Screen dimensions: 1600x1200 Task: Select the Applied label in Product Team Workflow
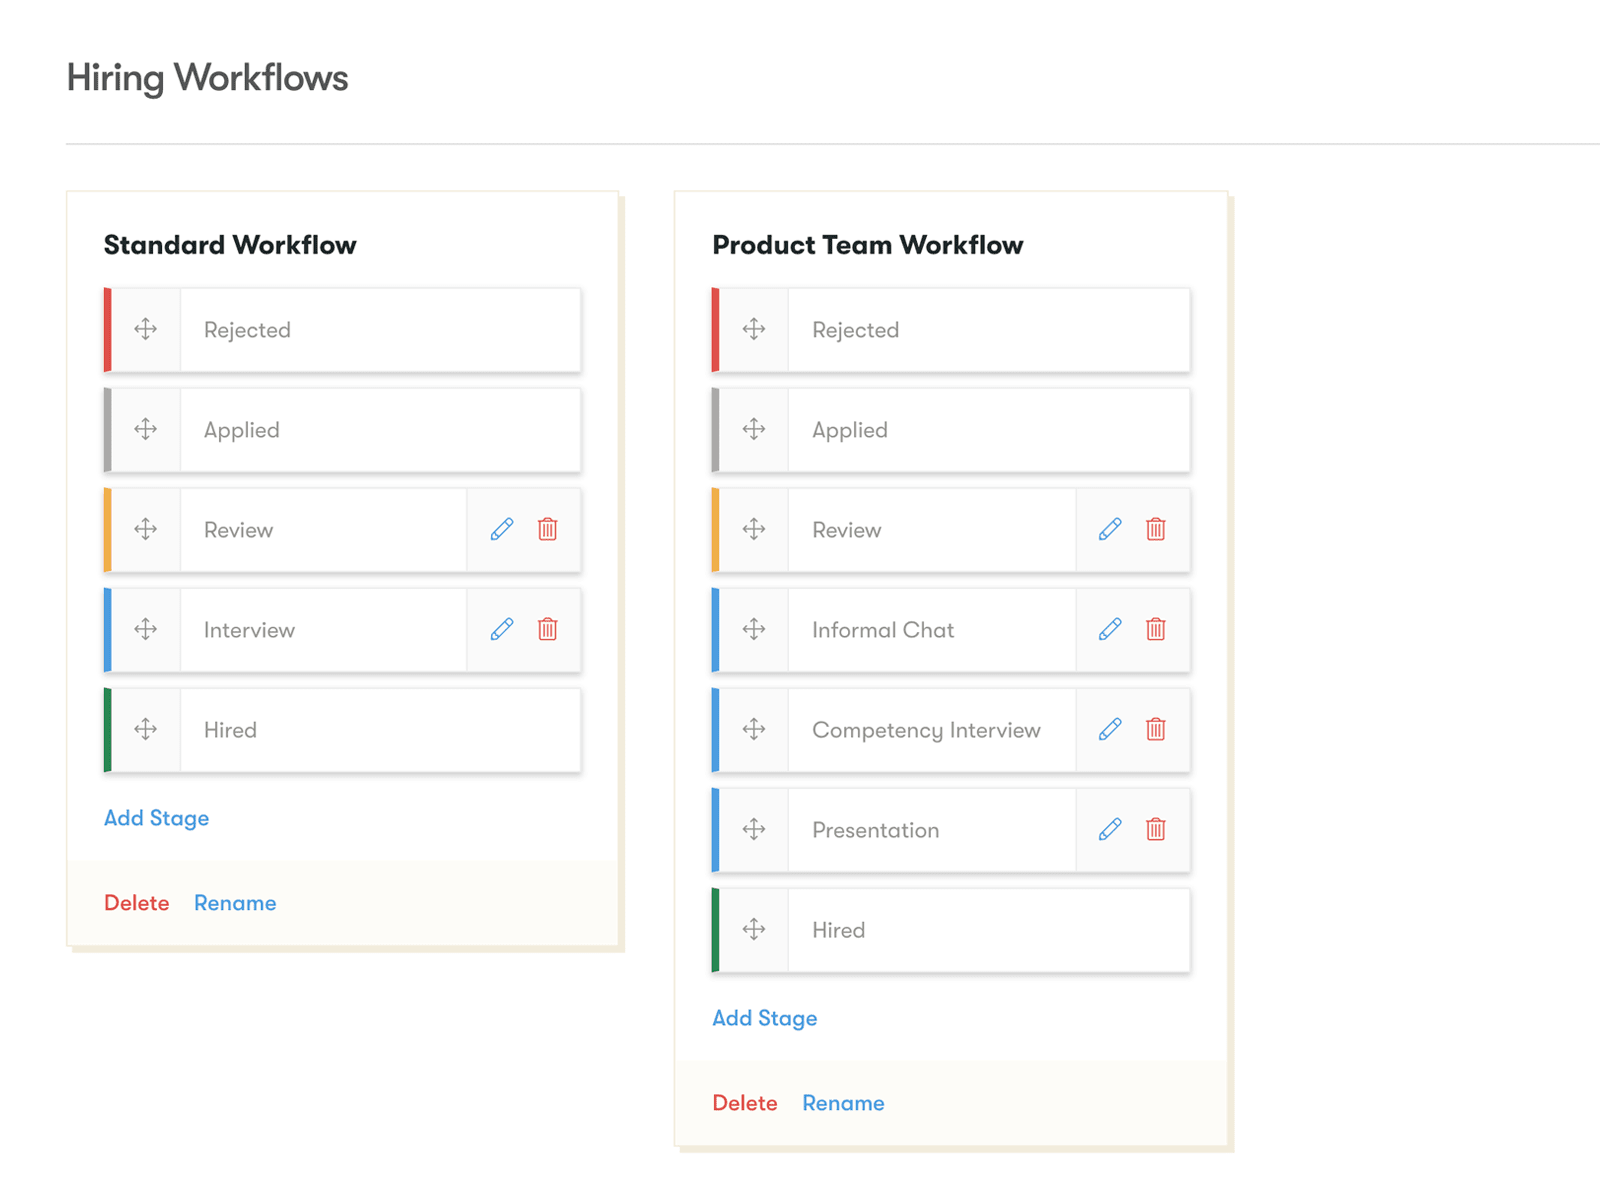point(850,430)
